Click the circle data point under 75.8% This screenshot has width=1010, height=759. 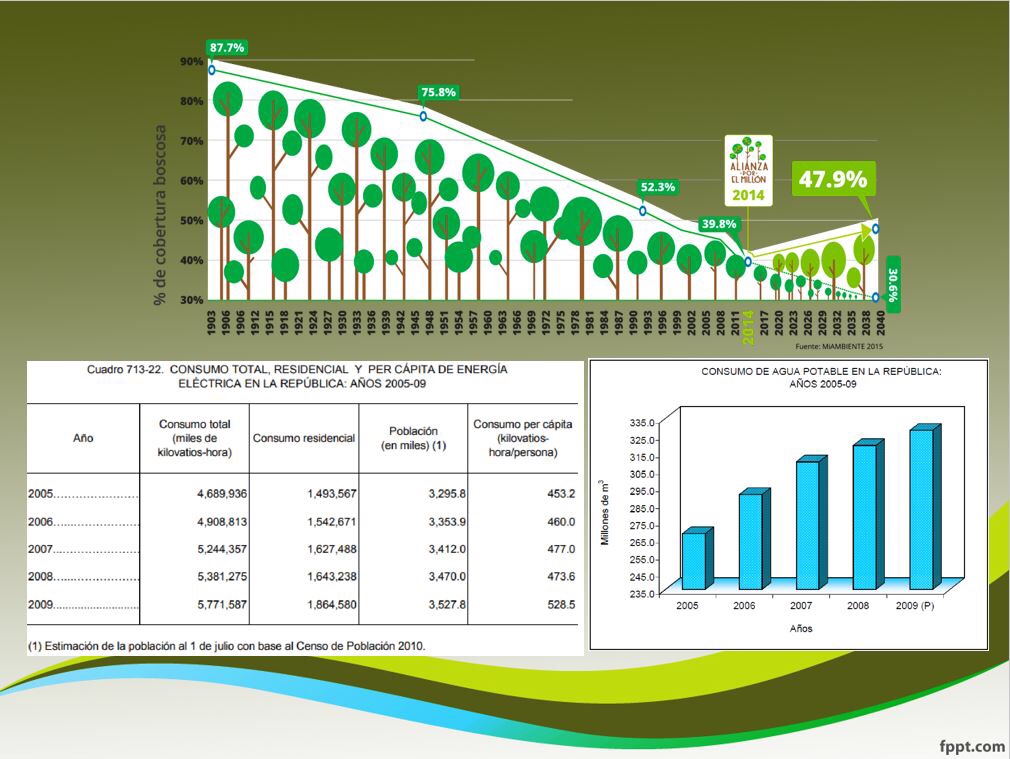coord(423,116)
